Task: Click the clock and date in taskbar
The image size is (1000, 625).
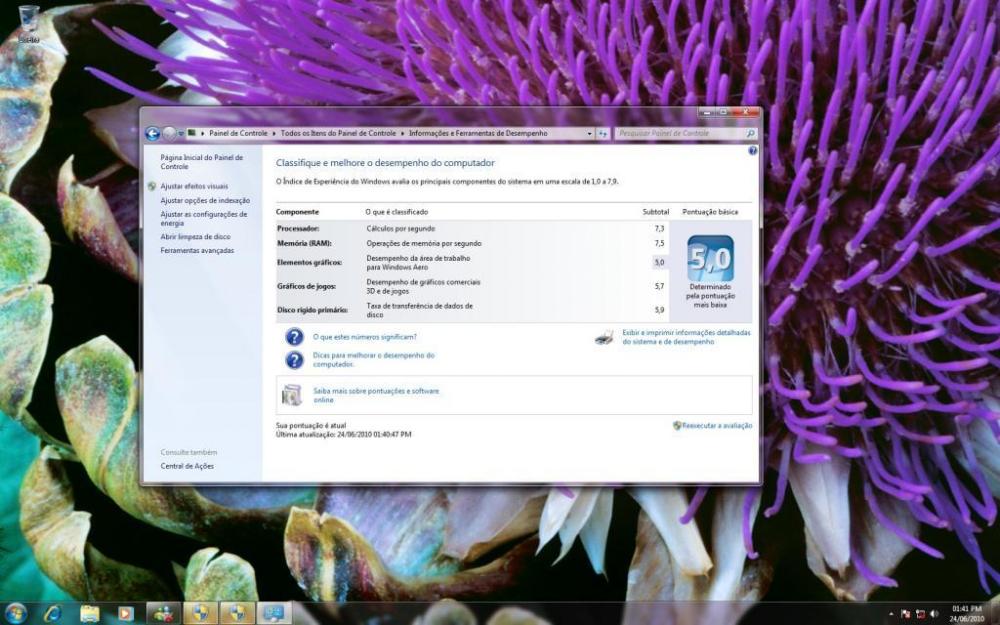Action: click(x=966, y=613)
